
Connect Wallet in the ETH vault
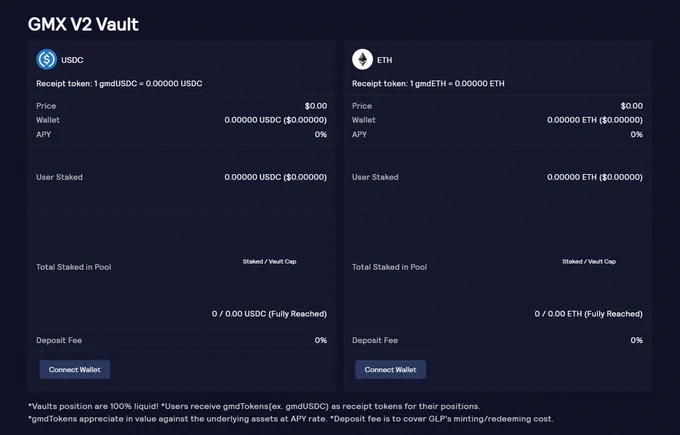[x=390, y=370]
